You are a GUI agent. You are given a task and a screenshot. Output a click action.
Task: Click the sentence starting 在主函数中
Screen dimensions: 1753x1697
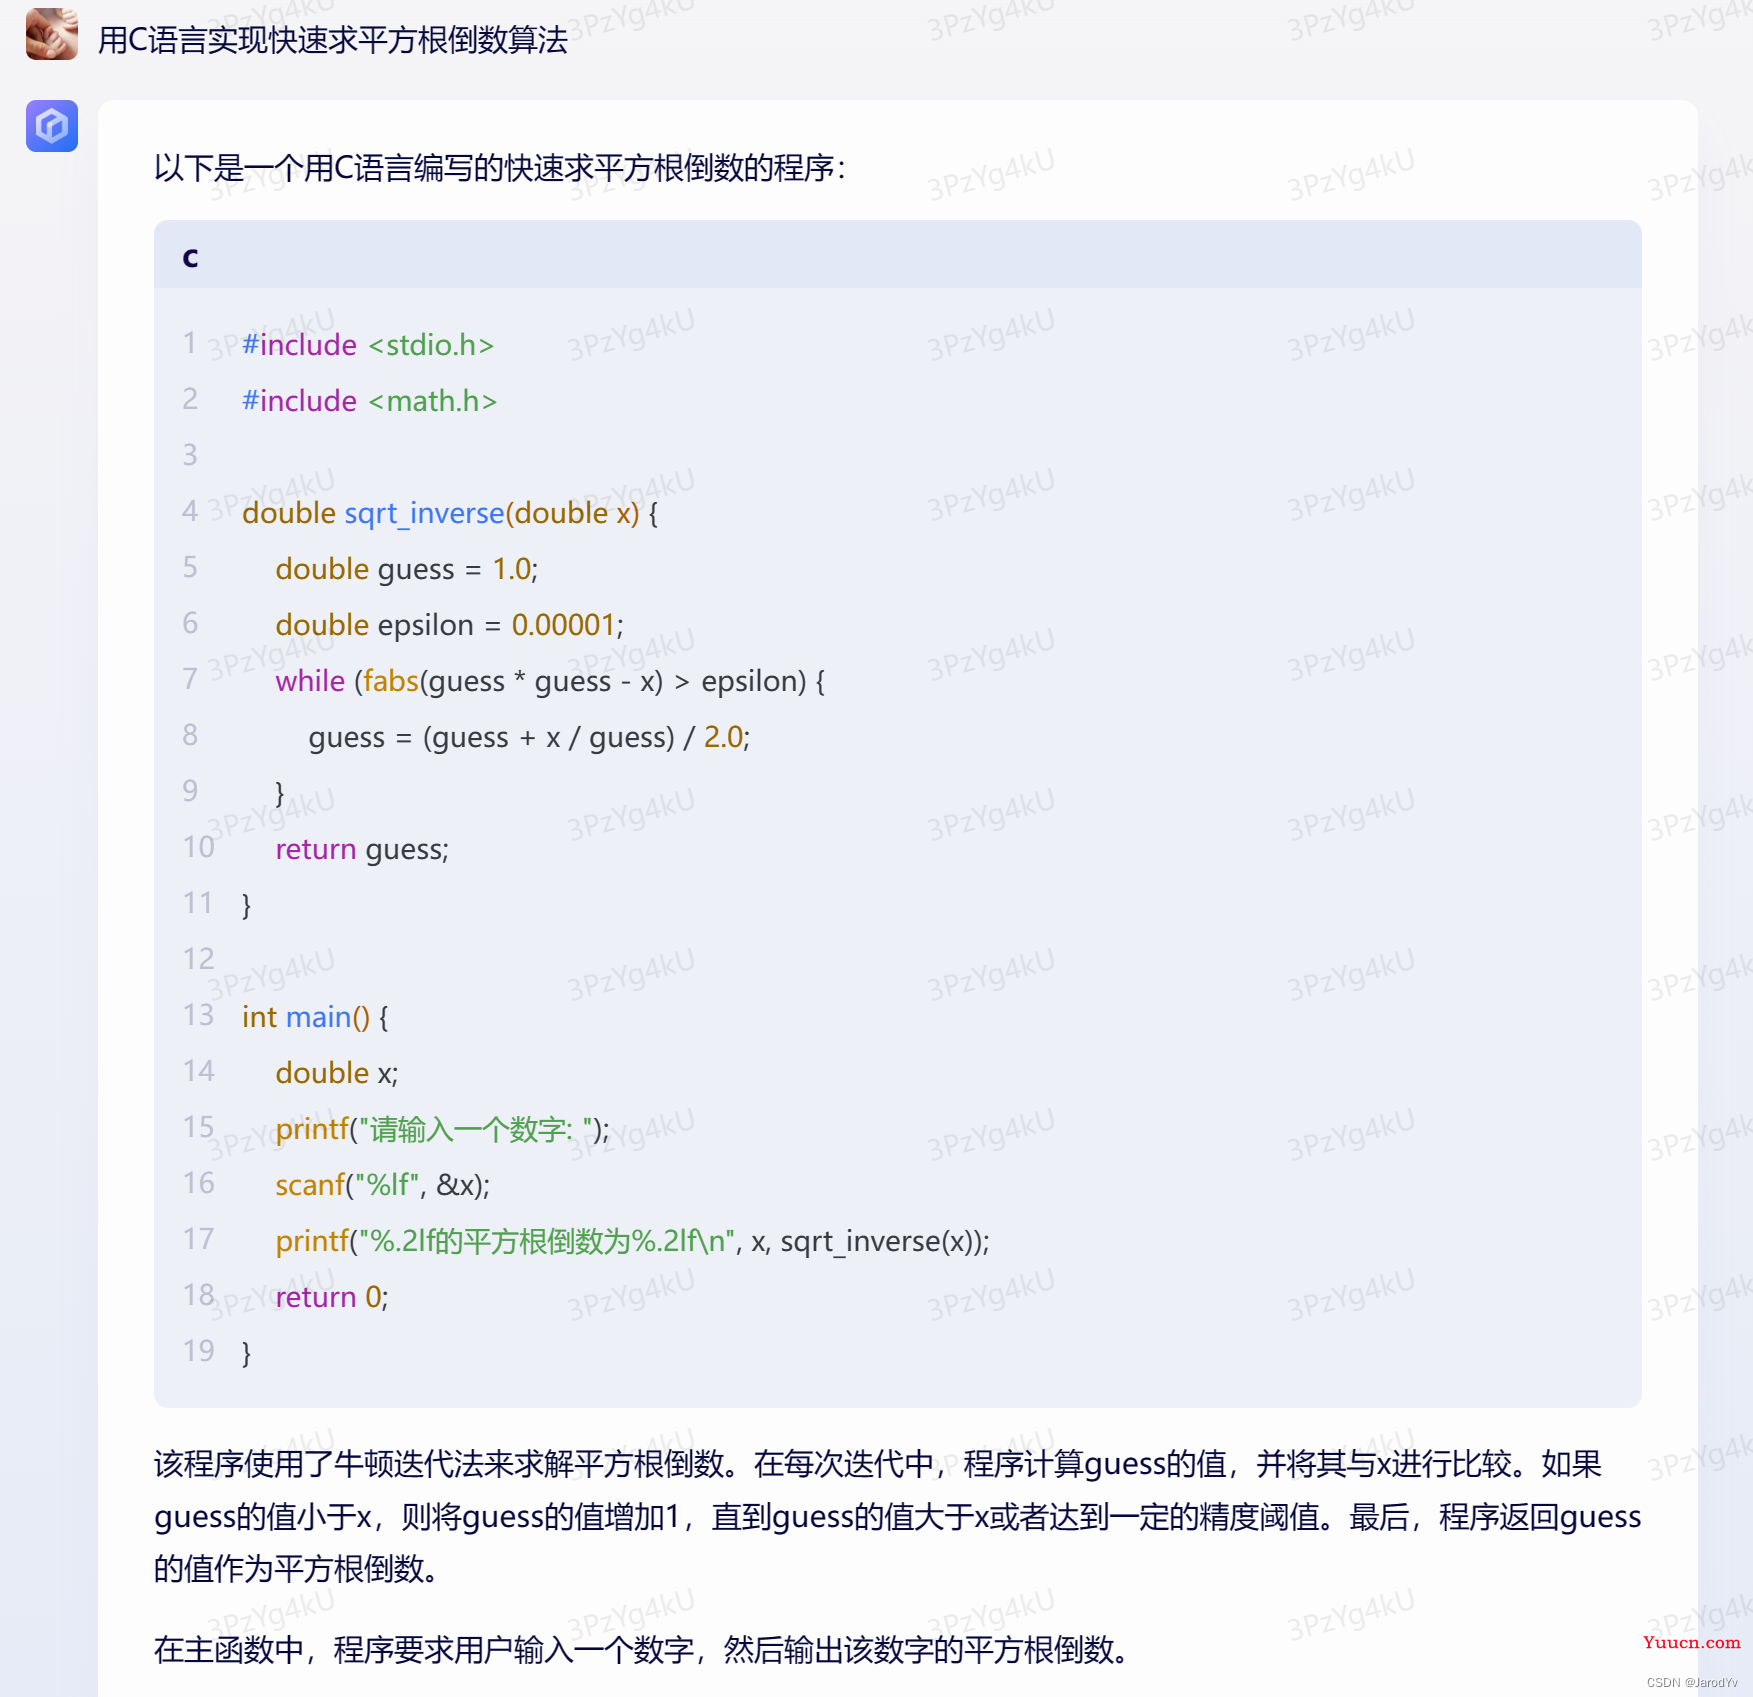[642, 1649]
